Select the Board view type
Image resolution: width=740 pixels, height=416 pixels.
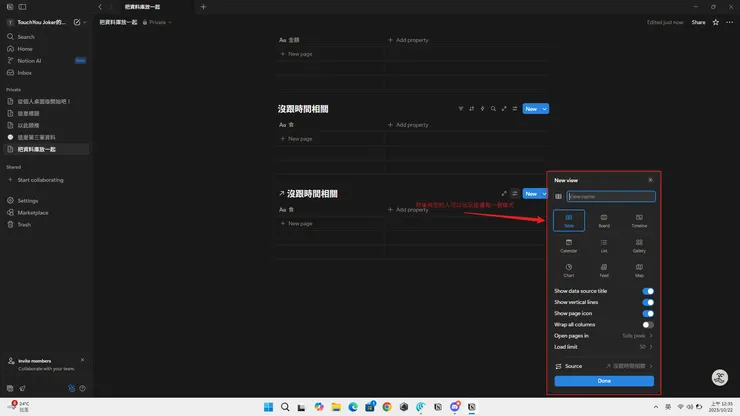tap(604, 221)
